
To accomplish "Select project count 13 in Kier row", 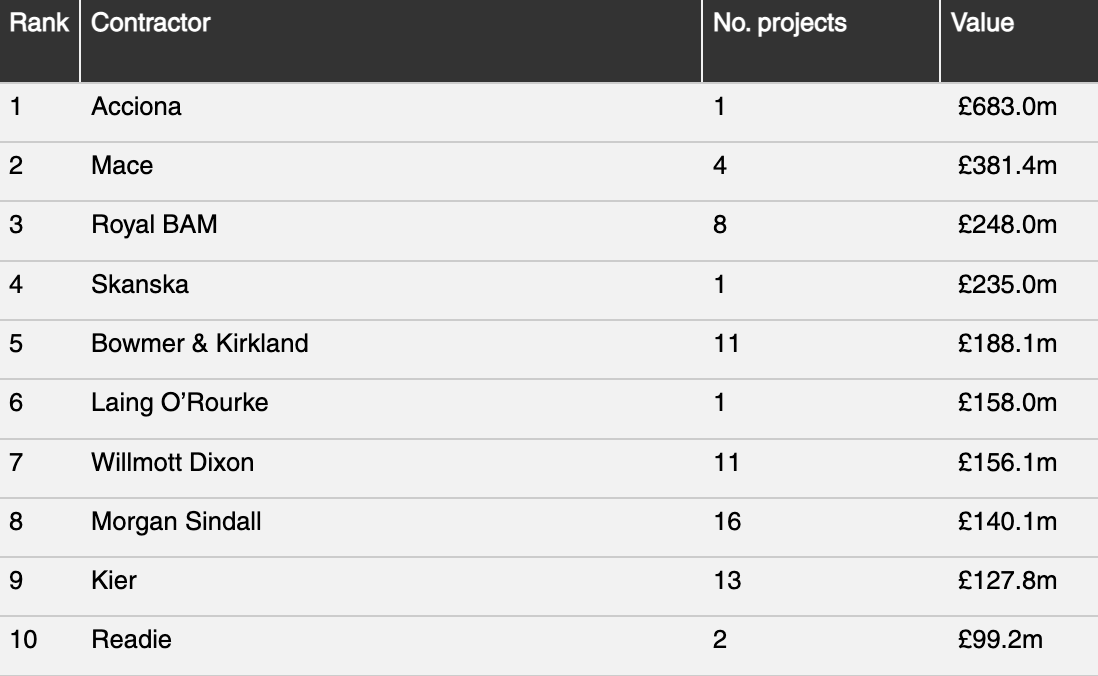I will point(727,580).
